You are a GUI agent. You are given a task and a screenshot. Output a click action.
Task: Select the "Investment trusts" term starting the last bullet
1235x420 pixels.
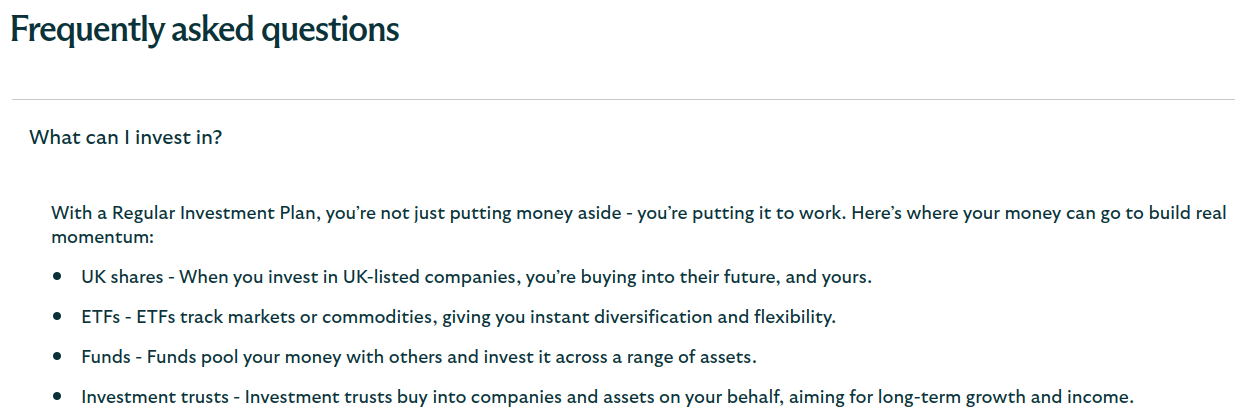coord(155,398)
